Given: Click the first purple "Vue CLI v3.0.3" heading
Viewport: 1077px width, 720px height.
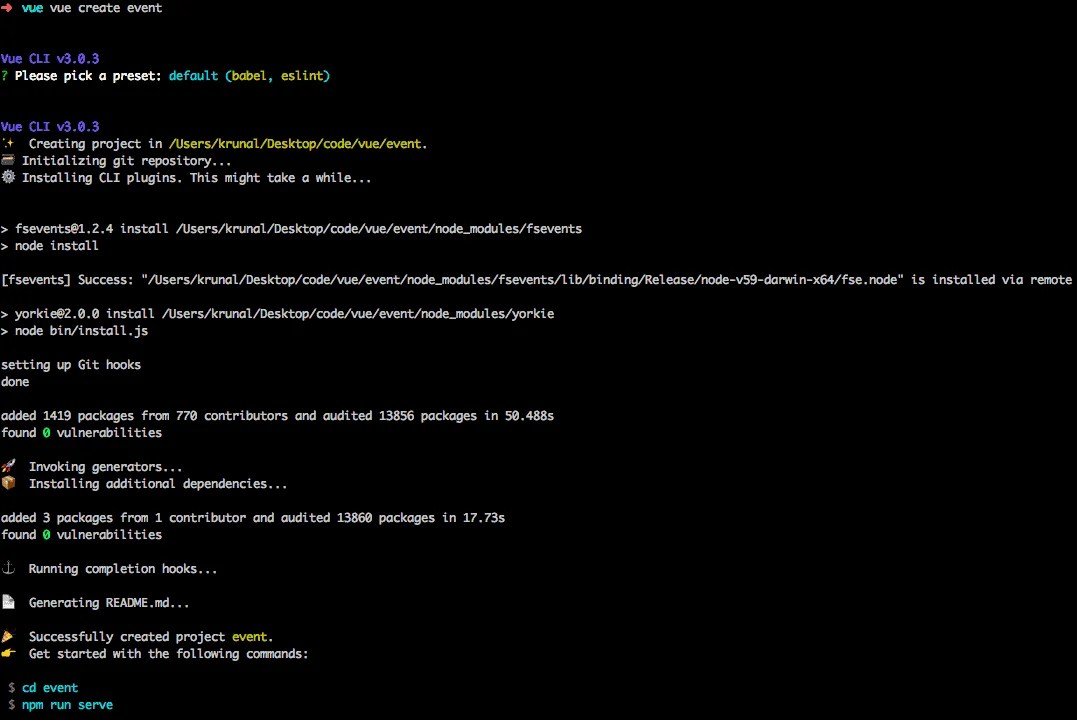Looking at the screenshot, I should 50,59.
